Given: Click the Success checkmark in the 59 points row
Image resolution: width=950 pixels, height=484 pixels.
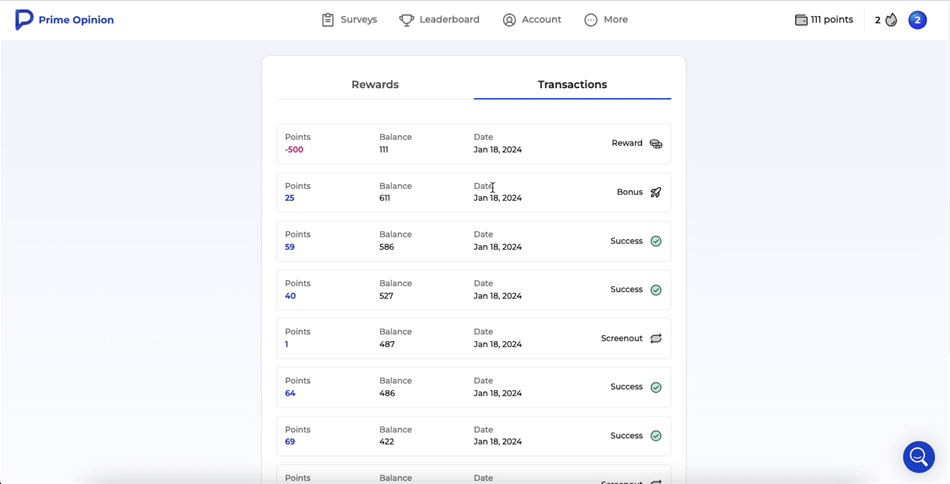Looking at the screenshot, I should [656, 241].
